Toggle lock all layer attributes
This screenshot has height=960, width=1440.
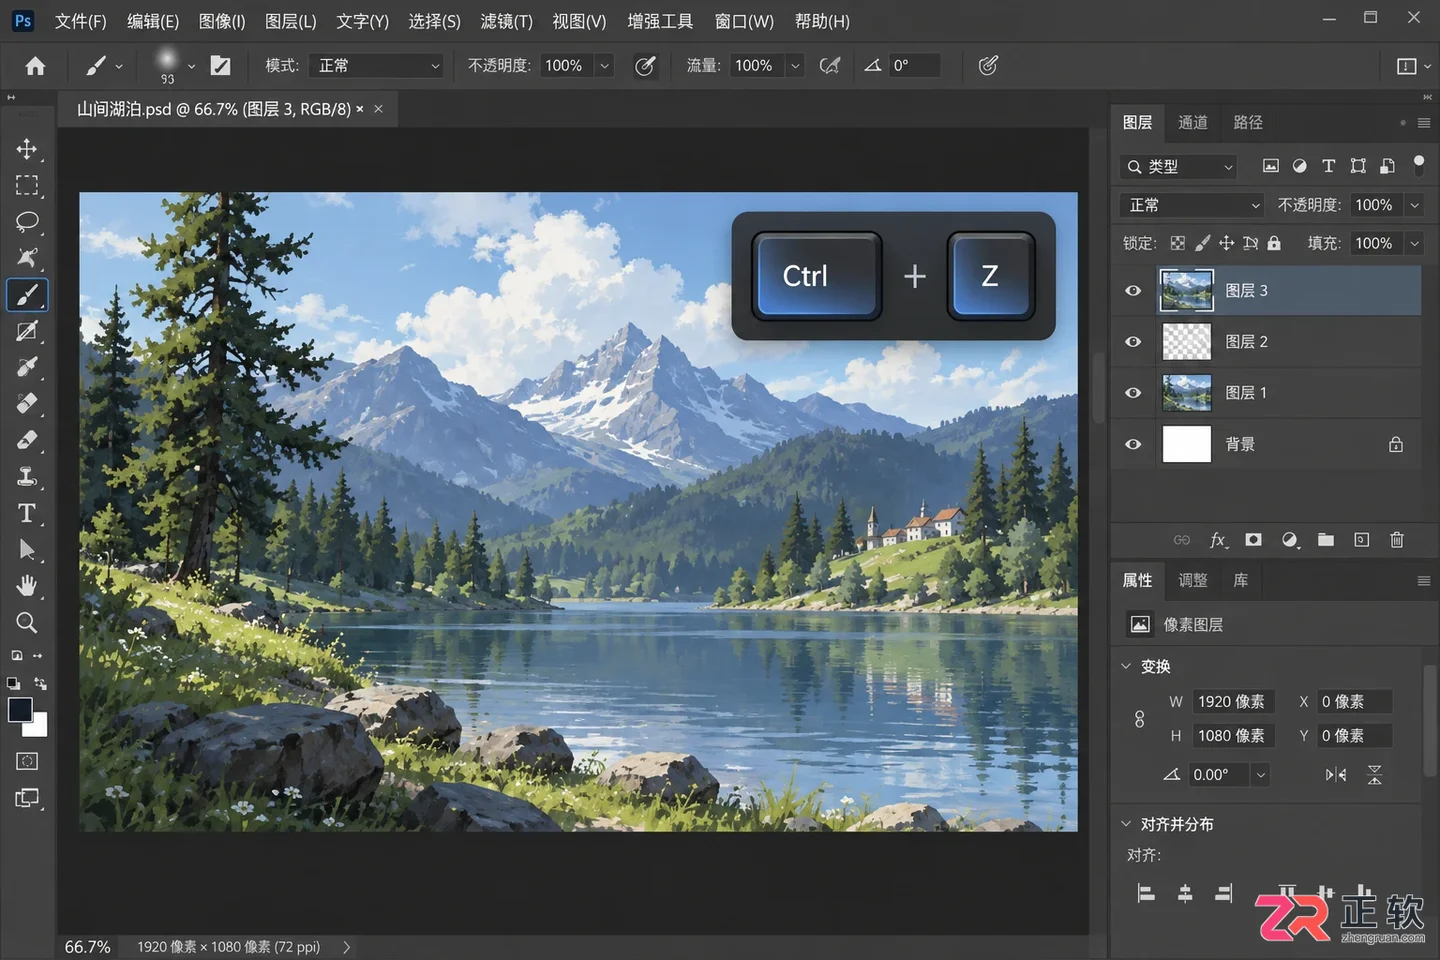1274,243
